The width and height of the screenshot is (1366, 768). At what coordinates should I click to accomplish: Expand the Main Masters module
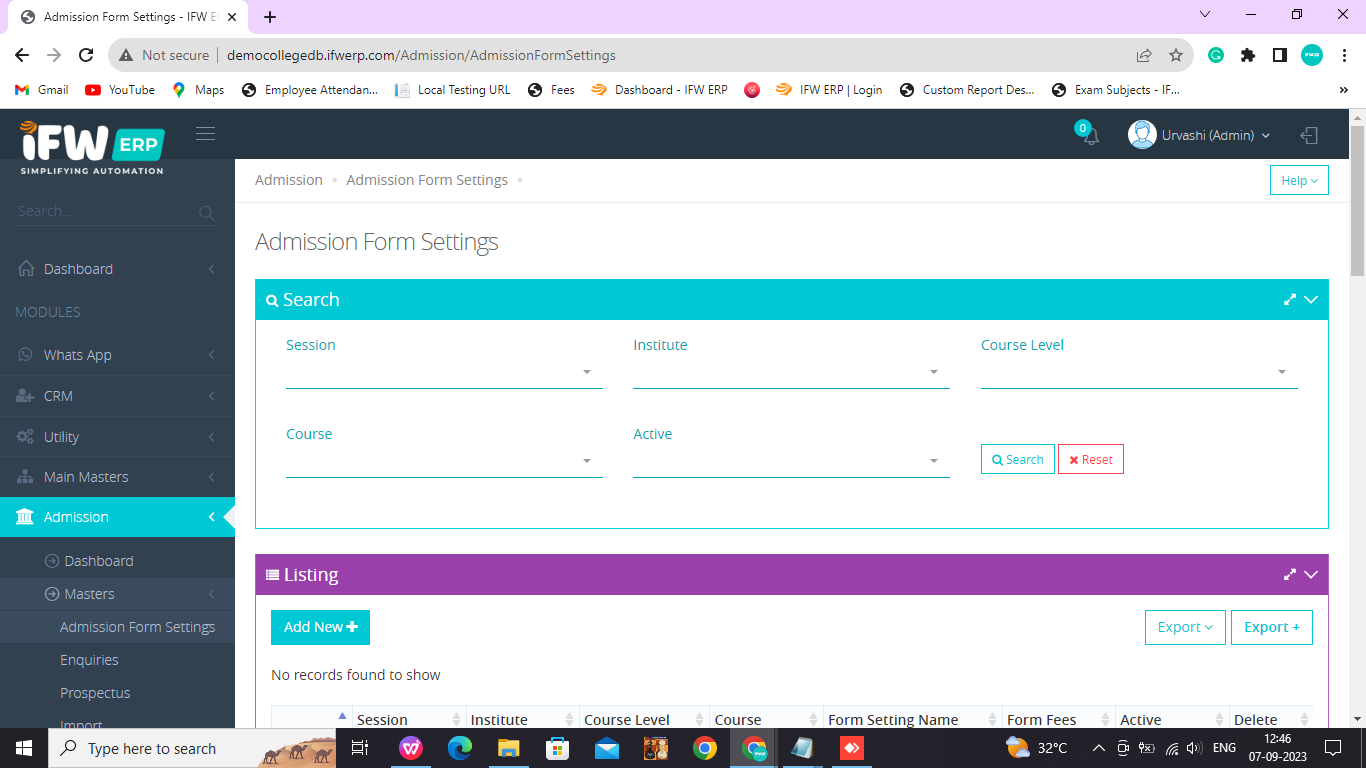[117, 477]
